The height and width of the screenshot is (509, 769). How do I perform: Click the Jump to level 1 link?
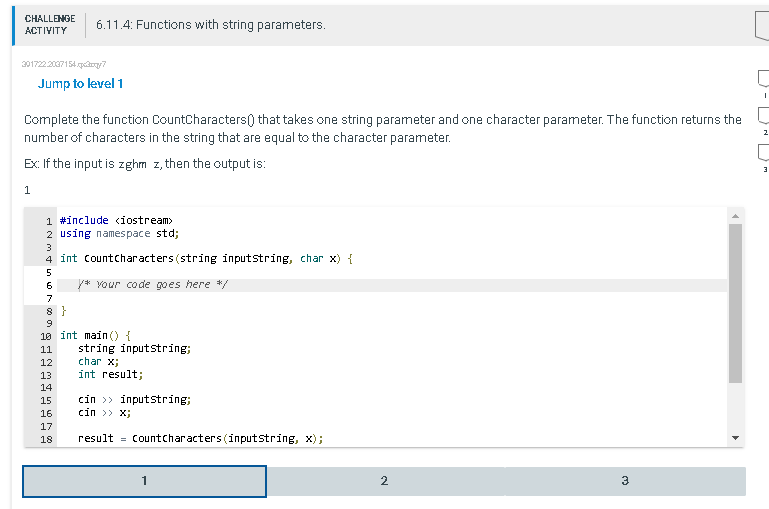pos(80,84)
